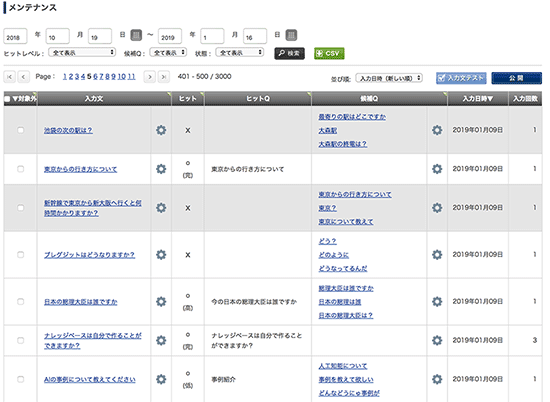Click the ヒット column header
550x402 pixels.
[188, 99]
